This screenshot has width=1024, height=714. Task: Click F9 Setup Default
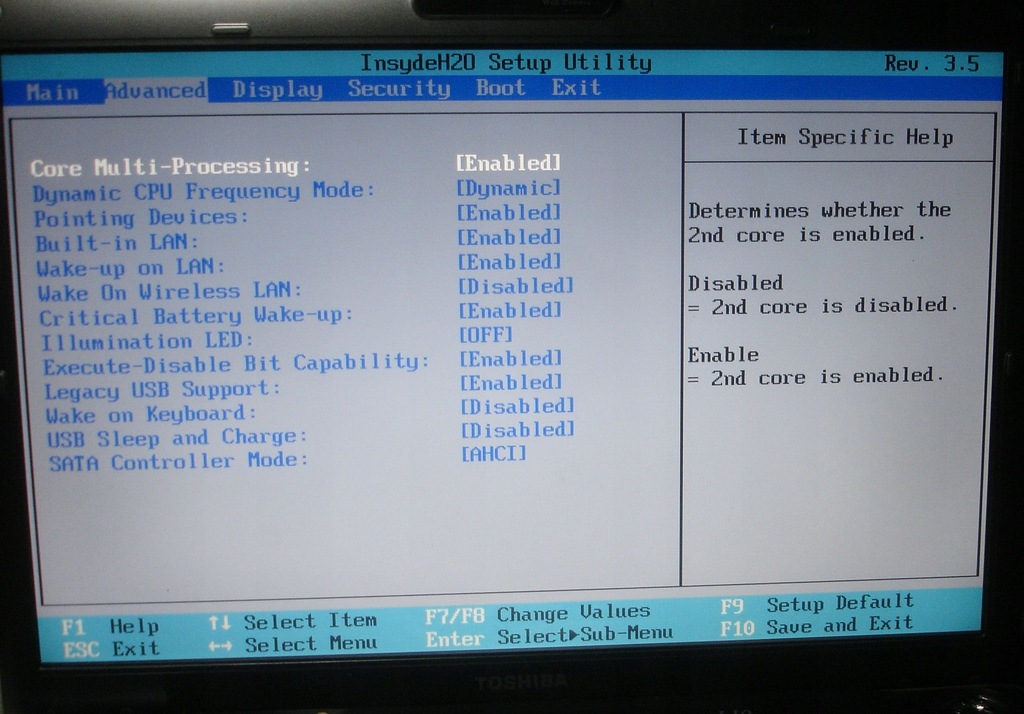(816, 603)
